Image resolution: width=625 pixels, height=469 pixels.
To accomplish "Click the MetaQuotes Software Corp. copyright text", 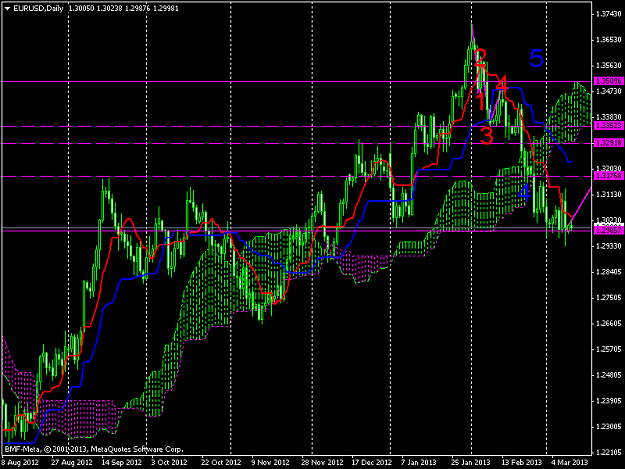I will (94, 449).
